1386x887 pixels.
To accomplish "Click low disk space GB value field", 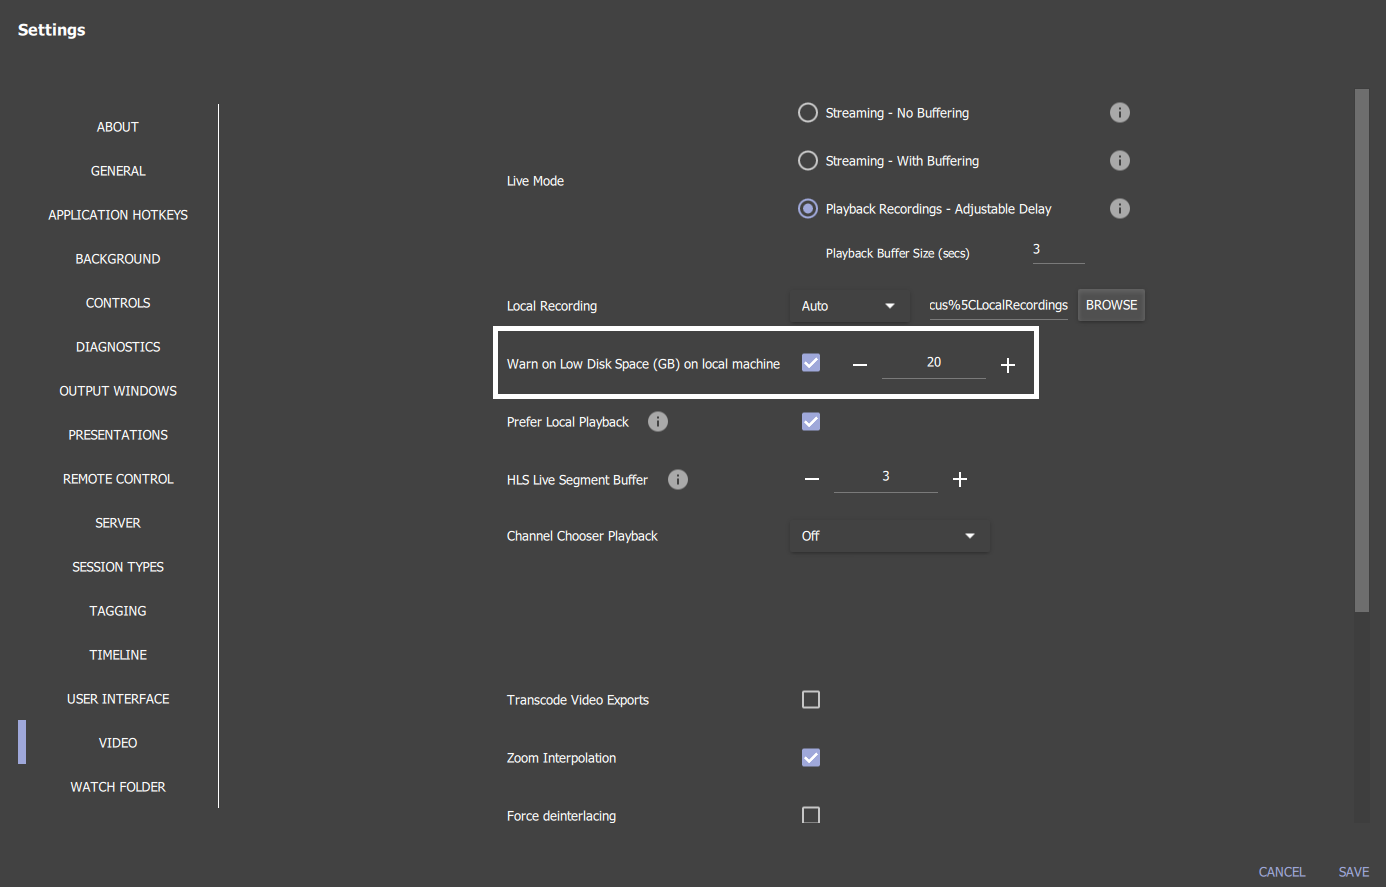I will (934, 364).
